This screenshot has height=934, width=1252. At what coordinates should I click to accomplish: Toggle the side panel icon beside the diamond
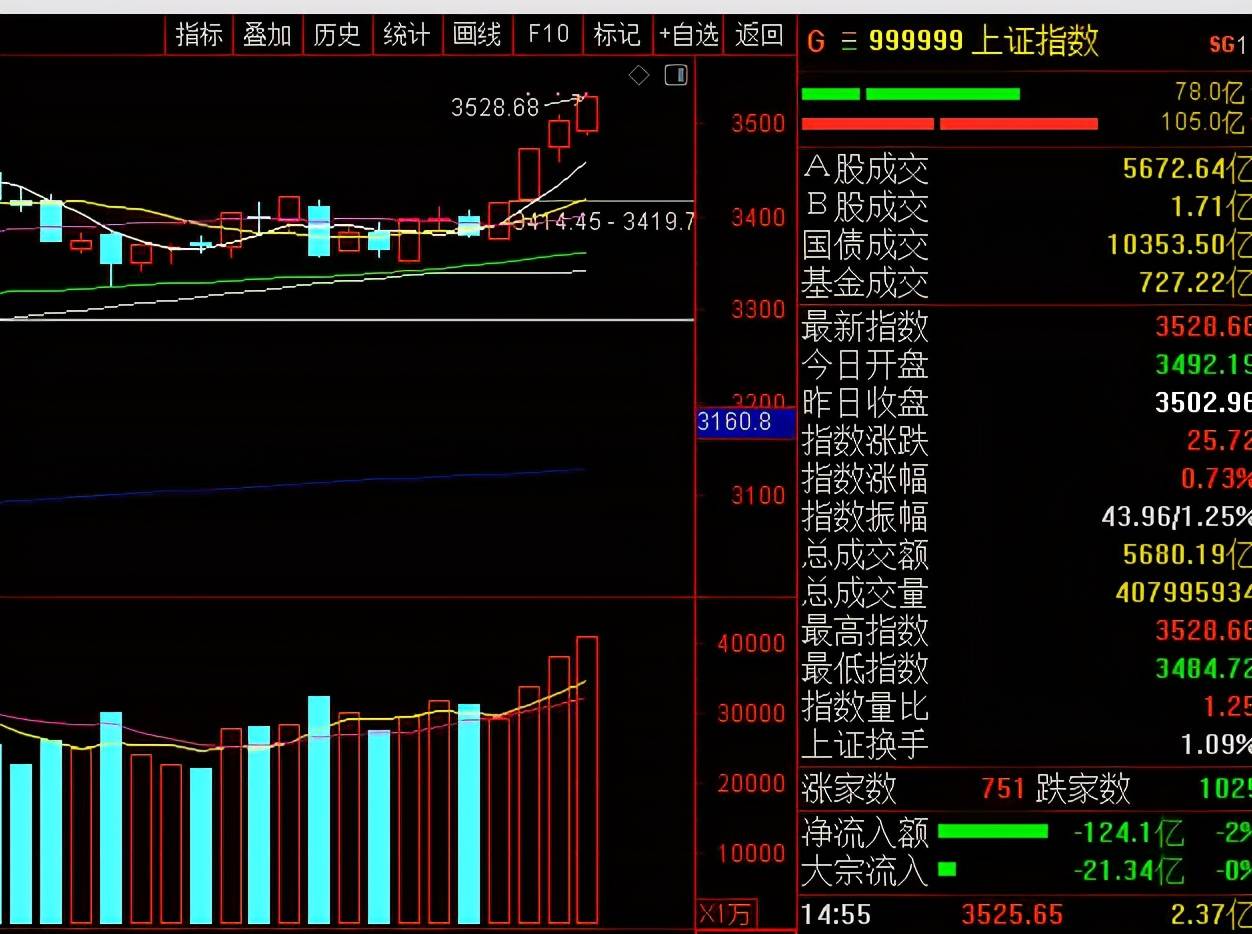click(x=677, y=76)
